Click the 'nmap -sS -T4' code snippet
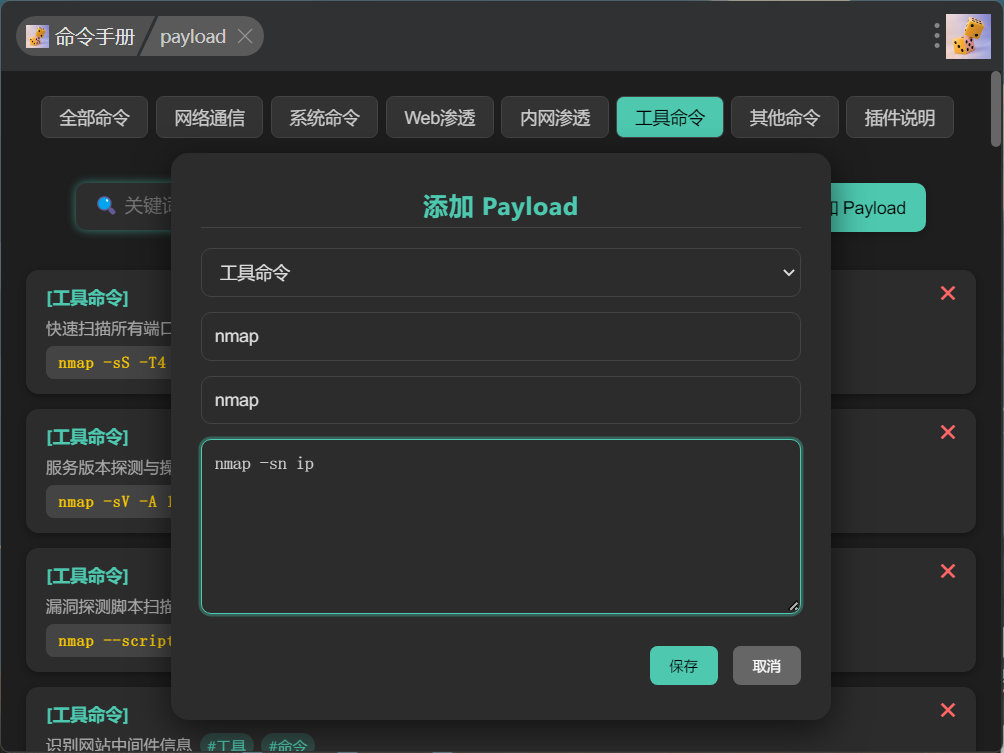Viewport: 1004px width, 753px height. [111, 363]
